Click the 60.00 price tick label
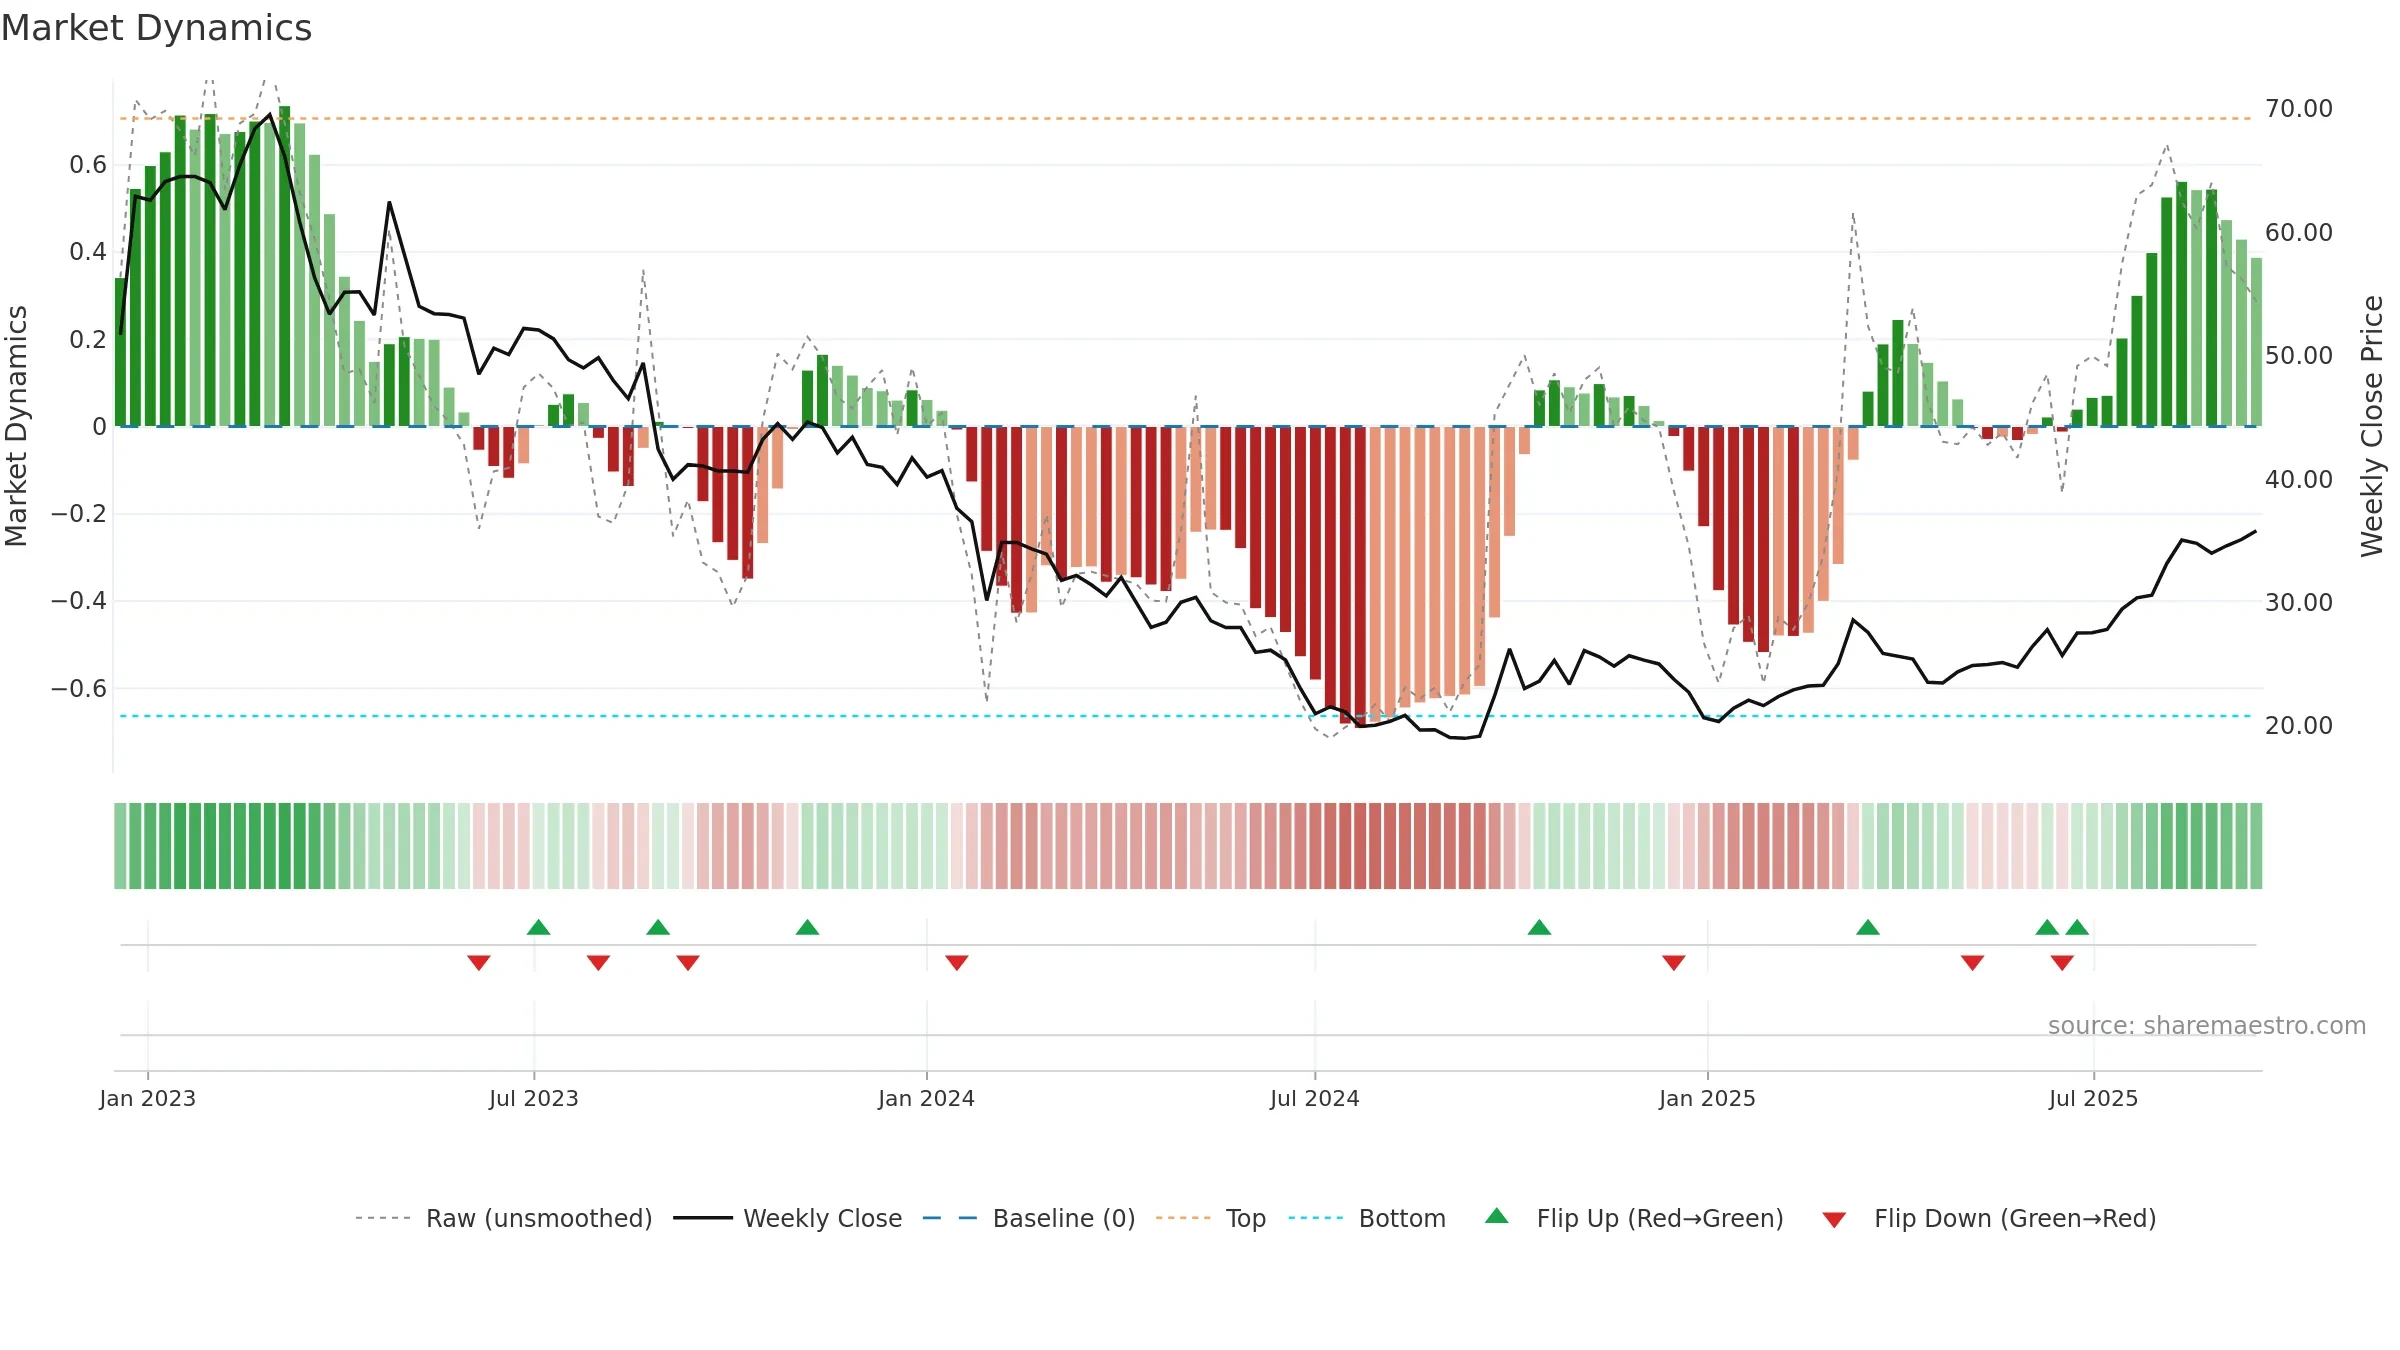 (x=2299, y=232)
